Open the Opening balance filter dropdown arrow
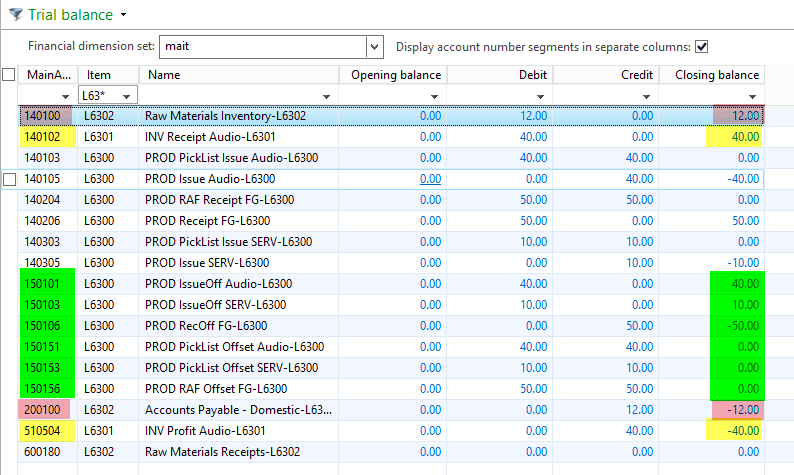The image size is (794, 475). (x=434, y=95)
